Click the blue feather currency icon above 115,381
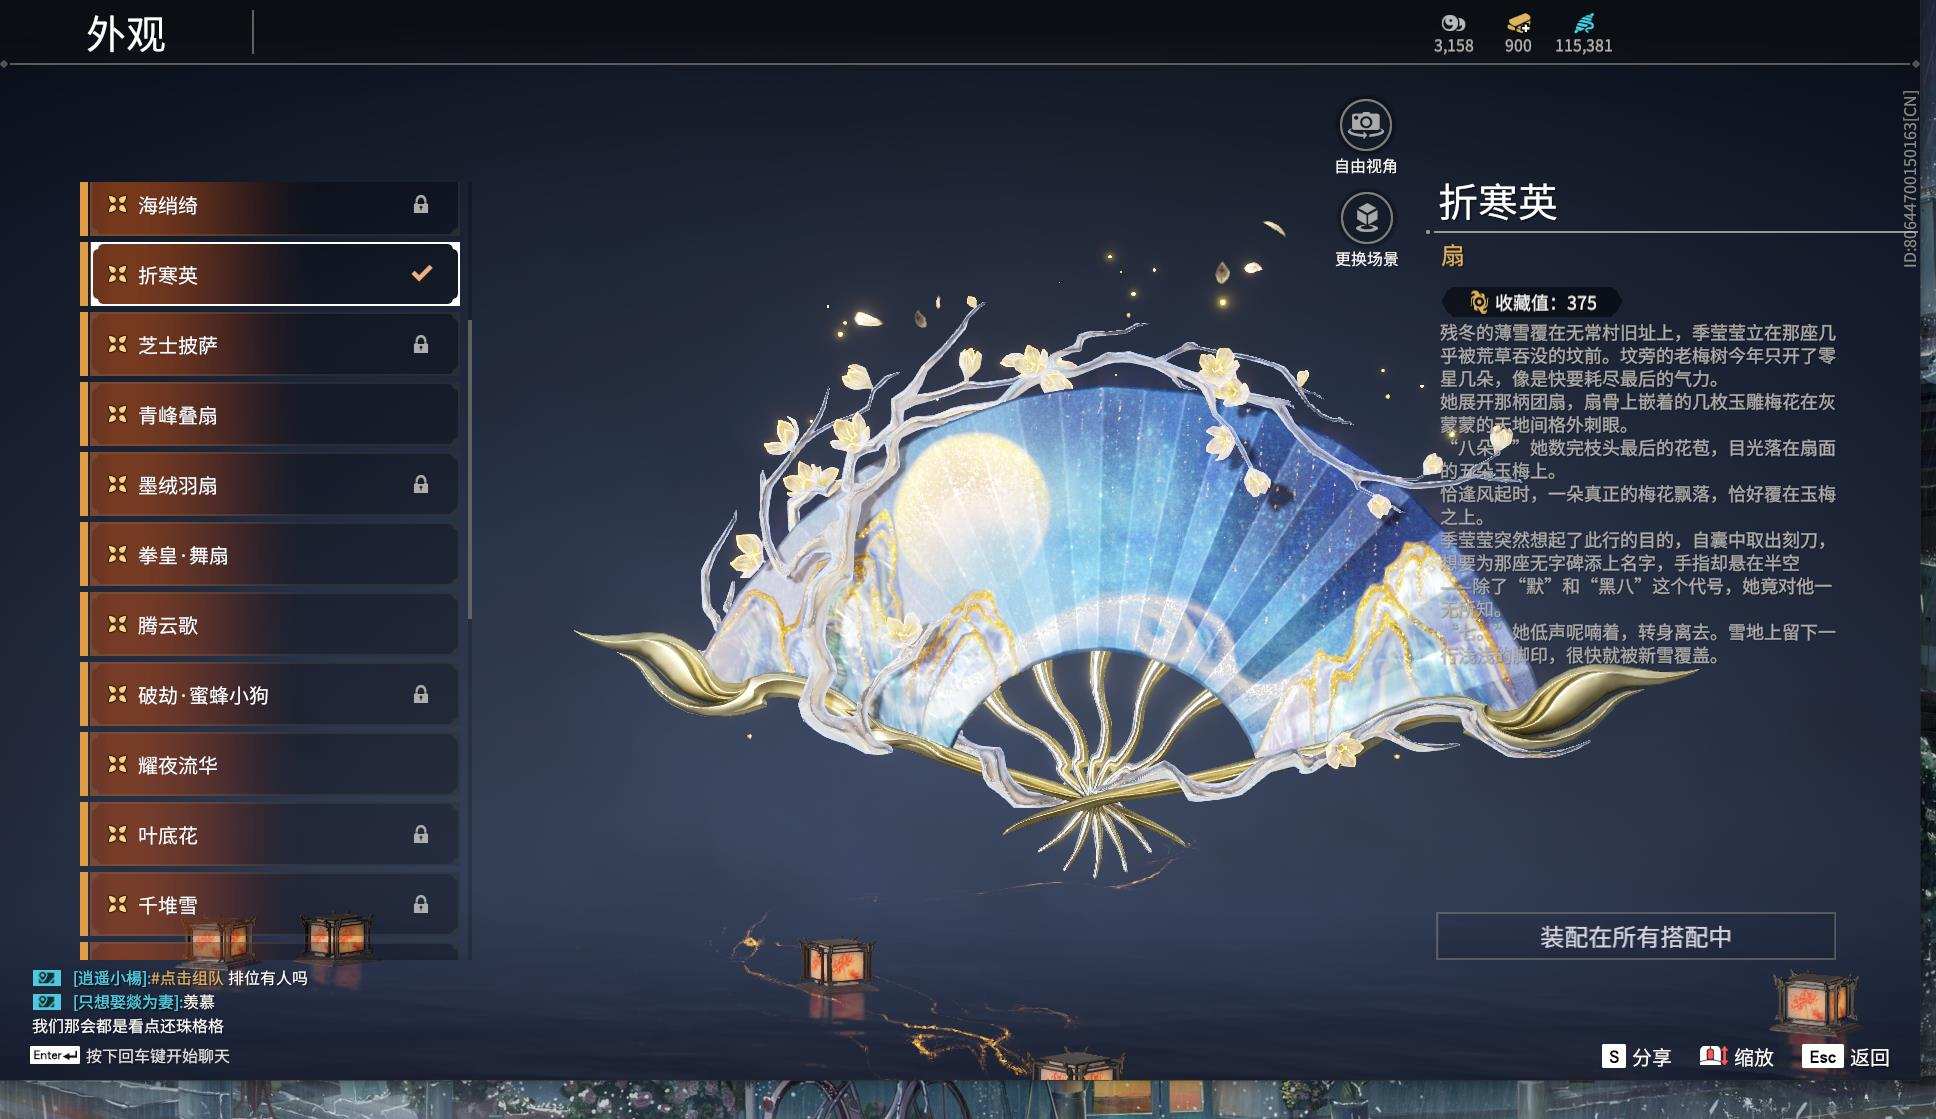This screenshot has height=1119, width=1936. click(1584, 23)
